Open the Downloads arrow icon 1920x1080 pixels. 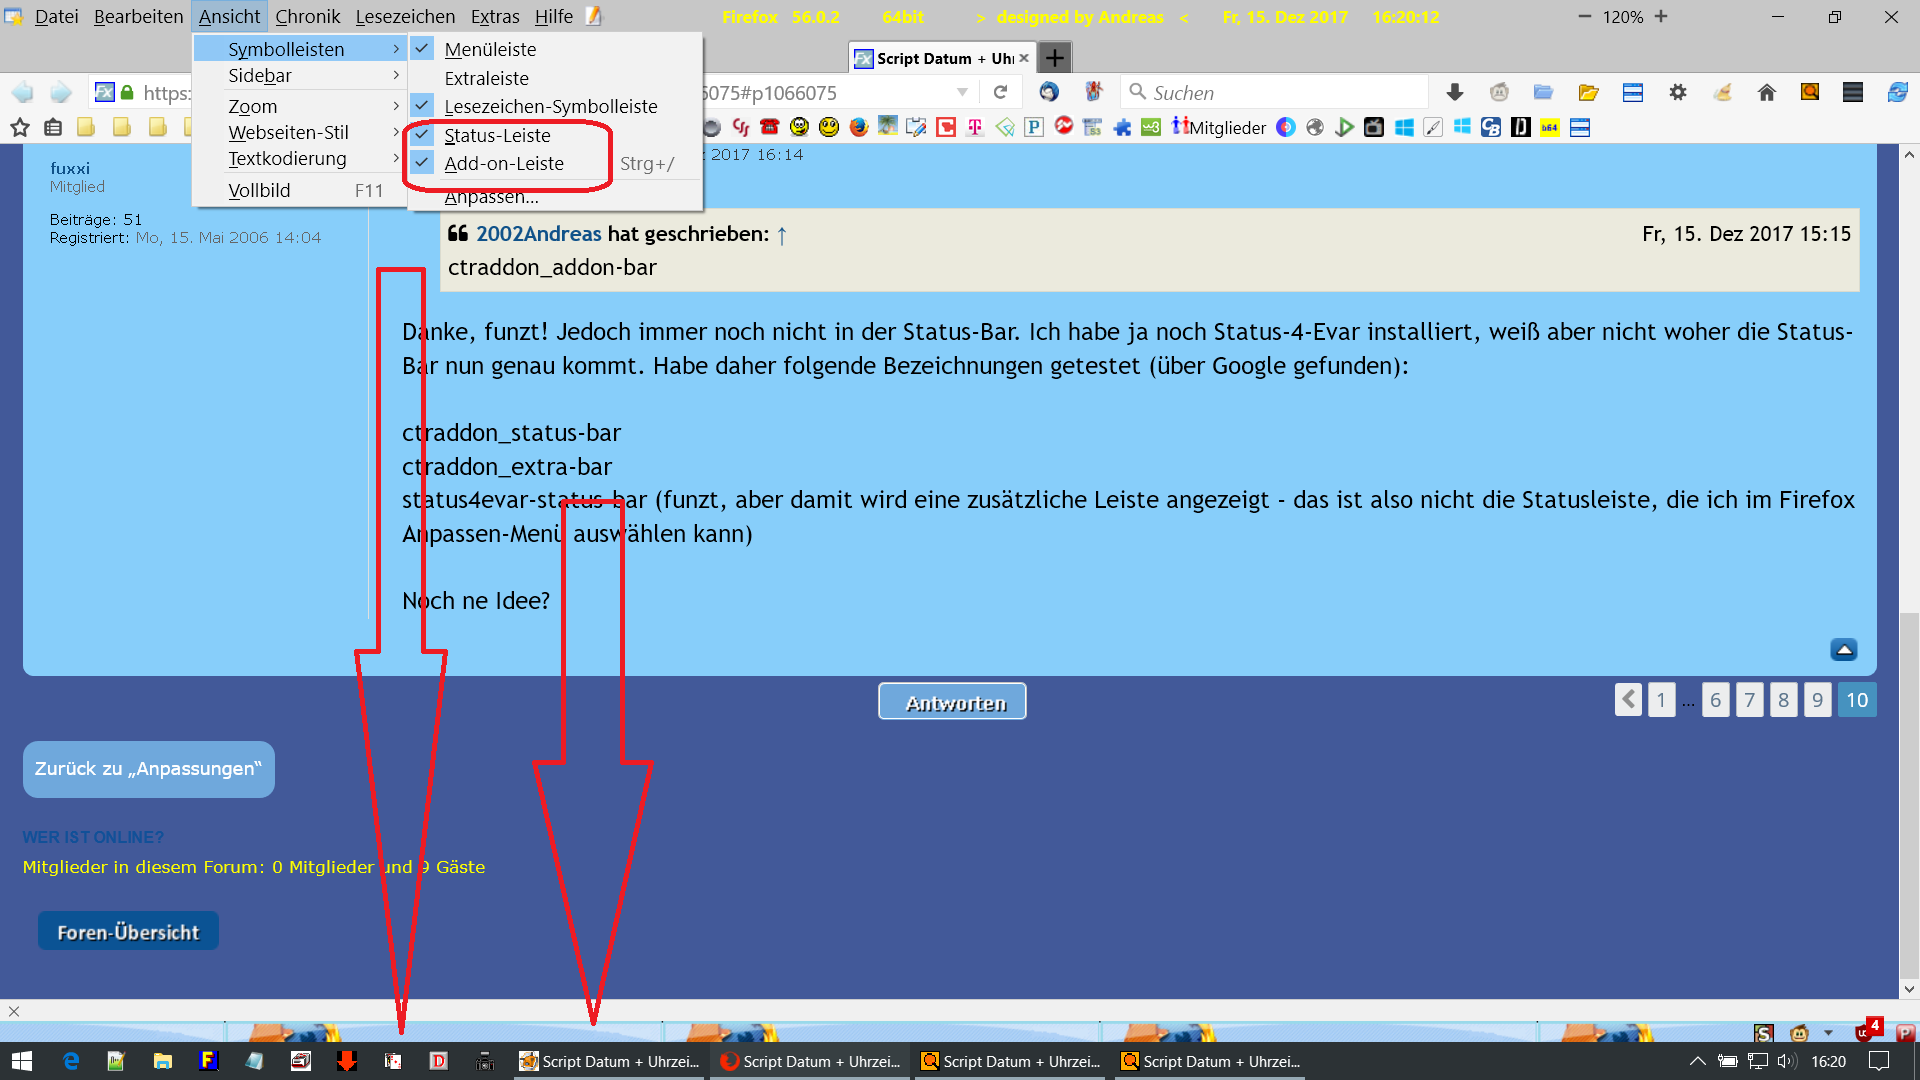(1455, 92)
